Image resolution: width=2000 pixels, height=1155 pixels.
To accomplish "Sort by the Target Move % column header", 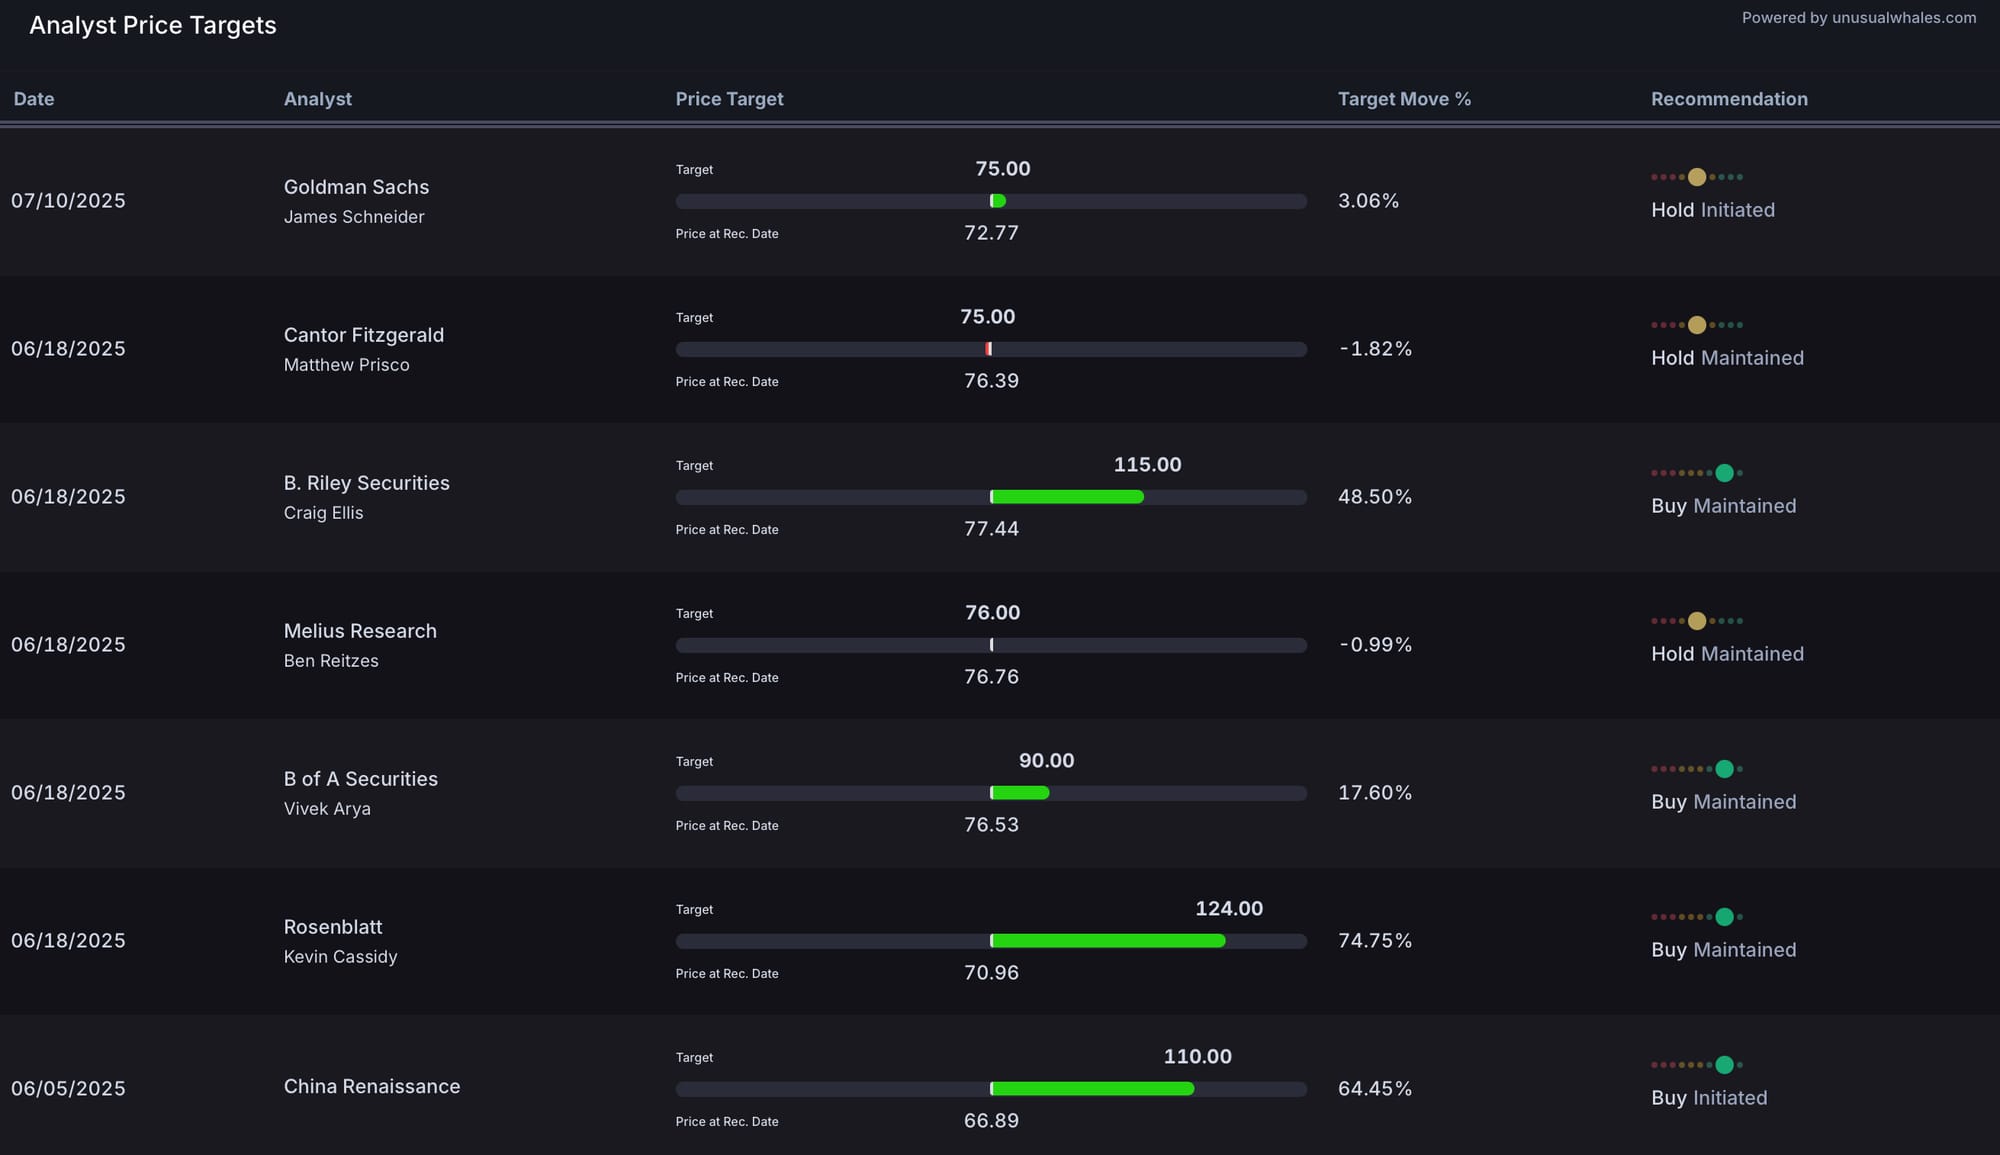I will pos(1404,99).
